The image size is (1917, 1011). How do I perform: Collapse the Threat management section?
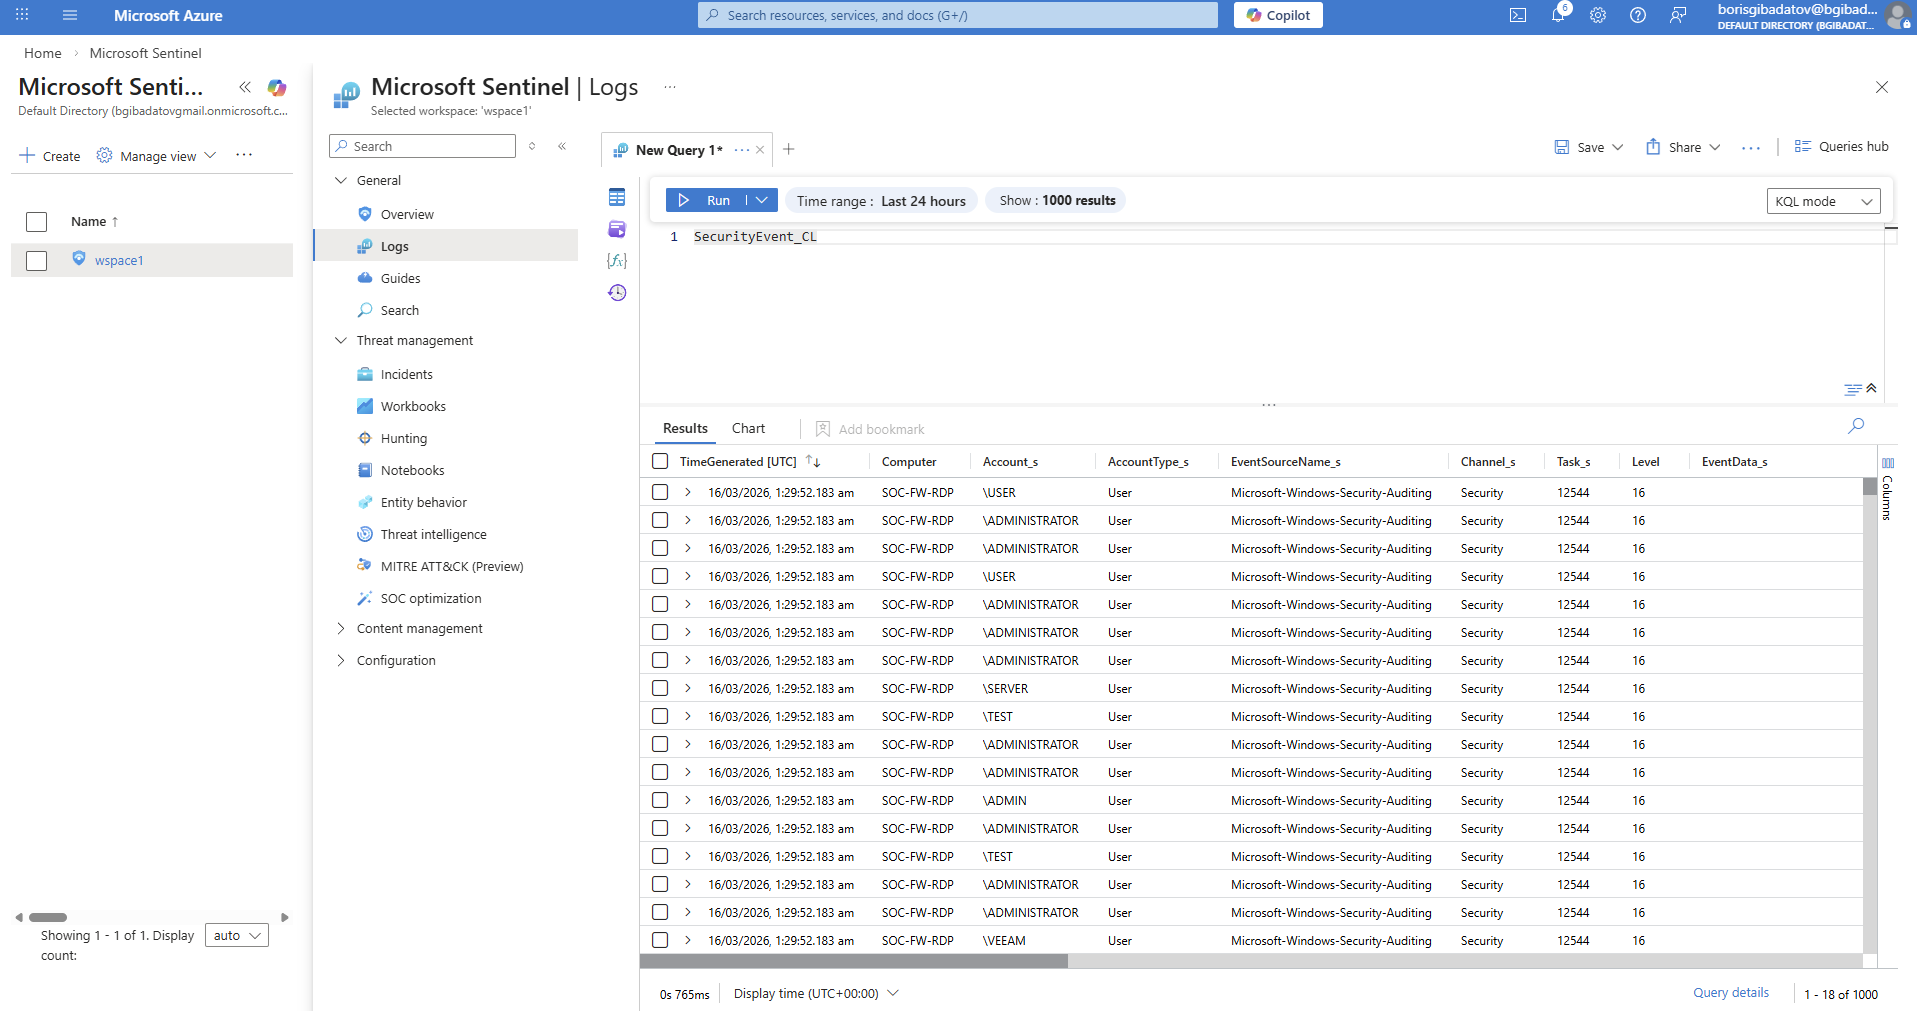(341, 340)
